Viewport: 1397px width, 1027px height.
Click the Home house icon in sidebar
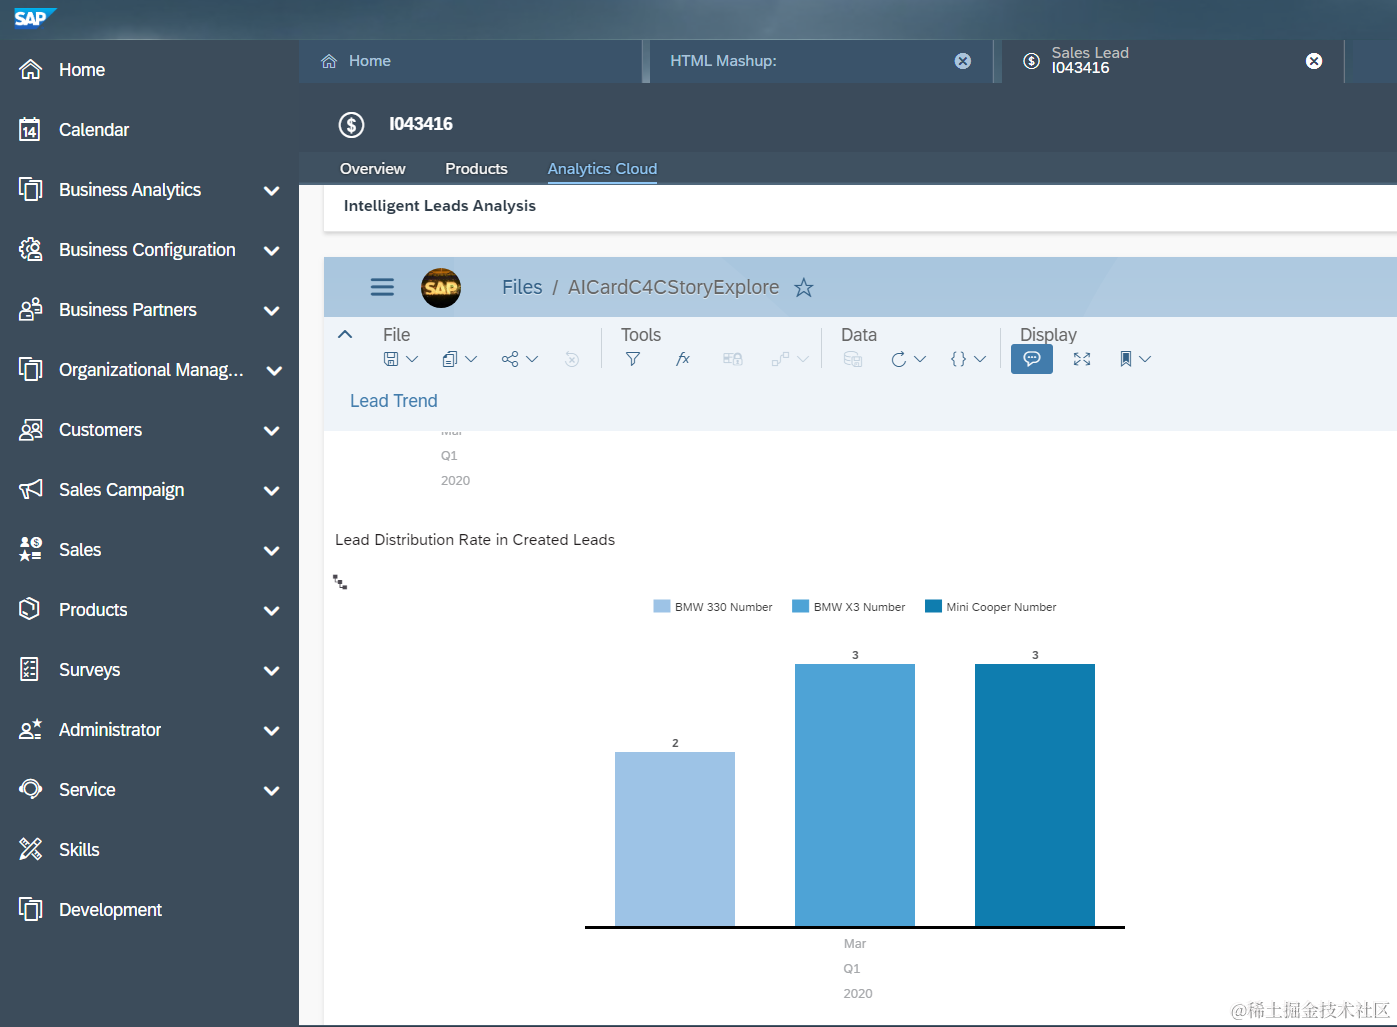[x=31, y=69]
